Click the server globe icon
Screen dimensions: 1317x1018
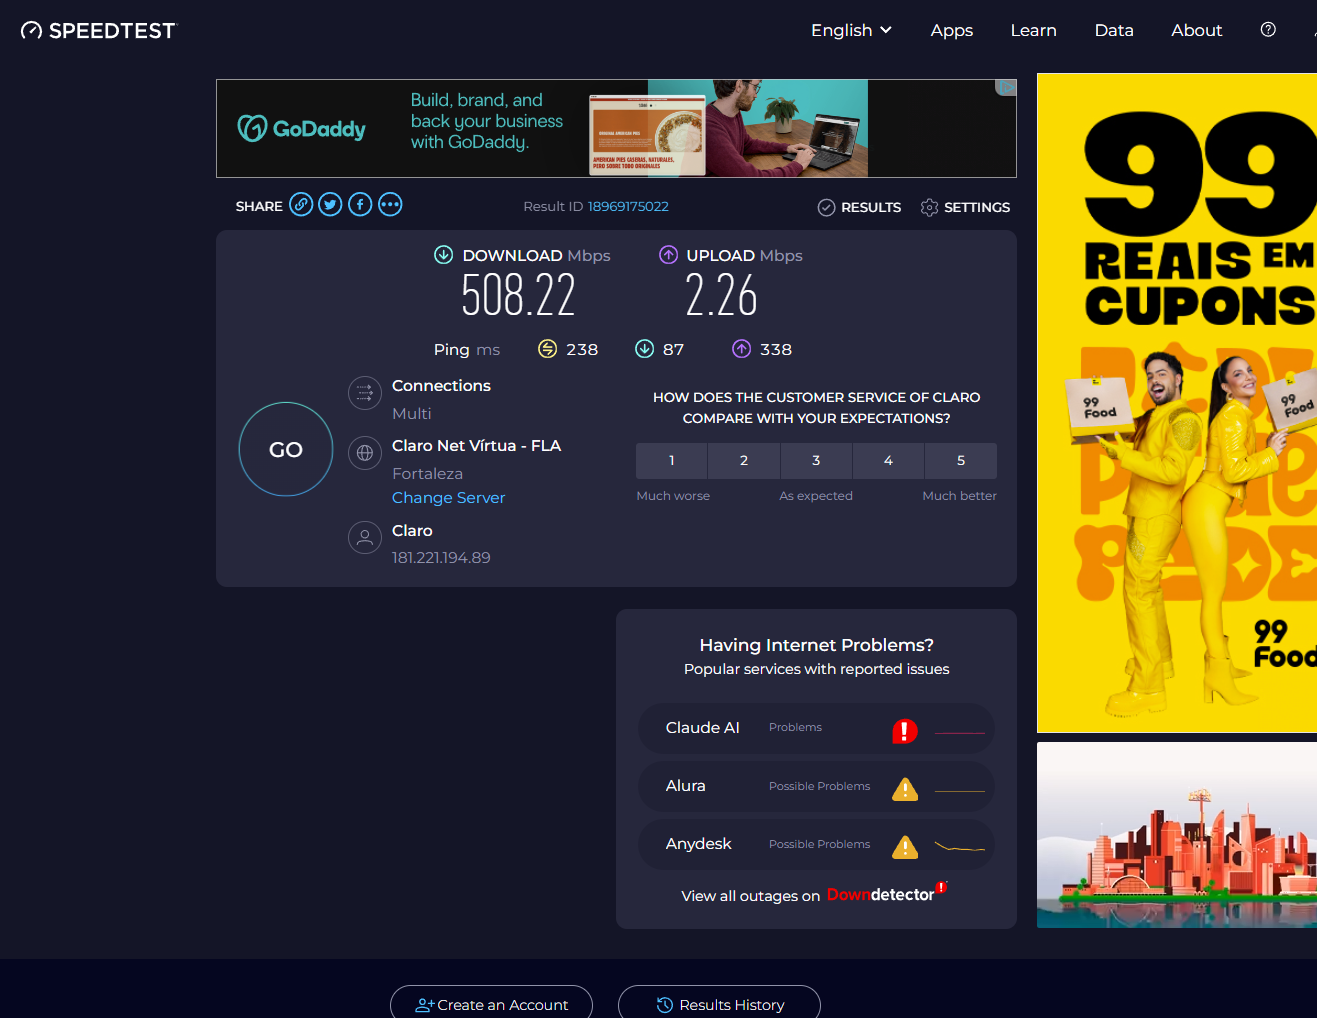[365, 453]
